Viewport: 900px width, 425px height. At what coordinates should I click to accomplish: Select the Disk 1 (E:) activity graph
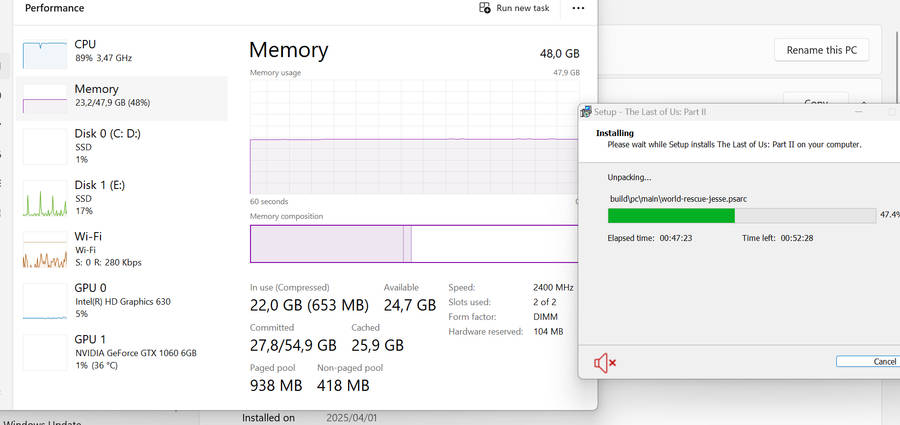click(x=44, y=199)
